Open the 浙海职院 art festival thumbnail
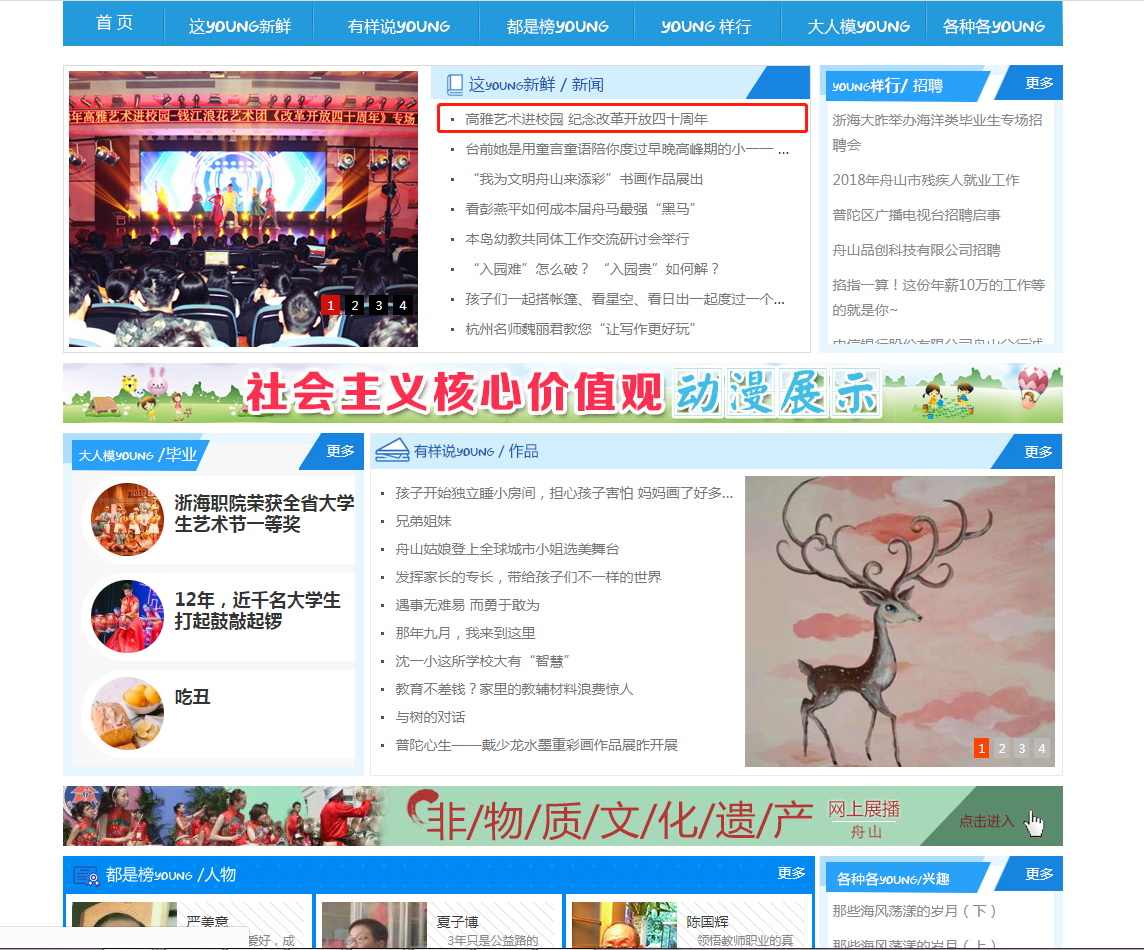 (127, 521)
